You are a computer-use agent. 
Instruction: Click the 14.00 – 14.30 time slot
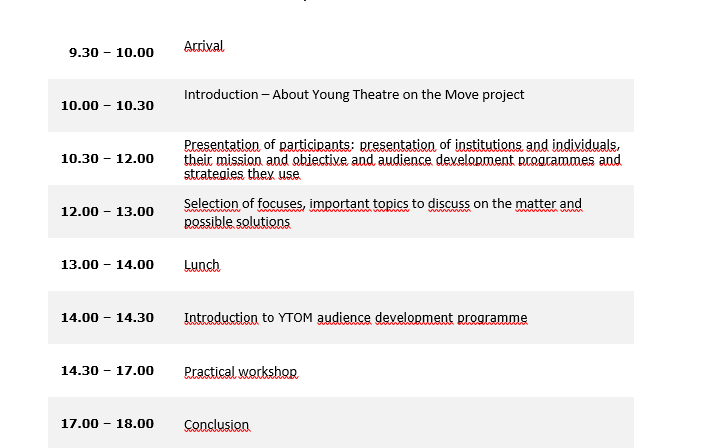(x=107, y=318)
